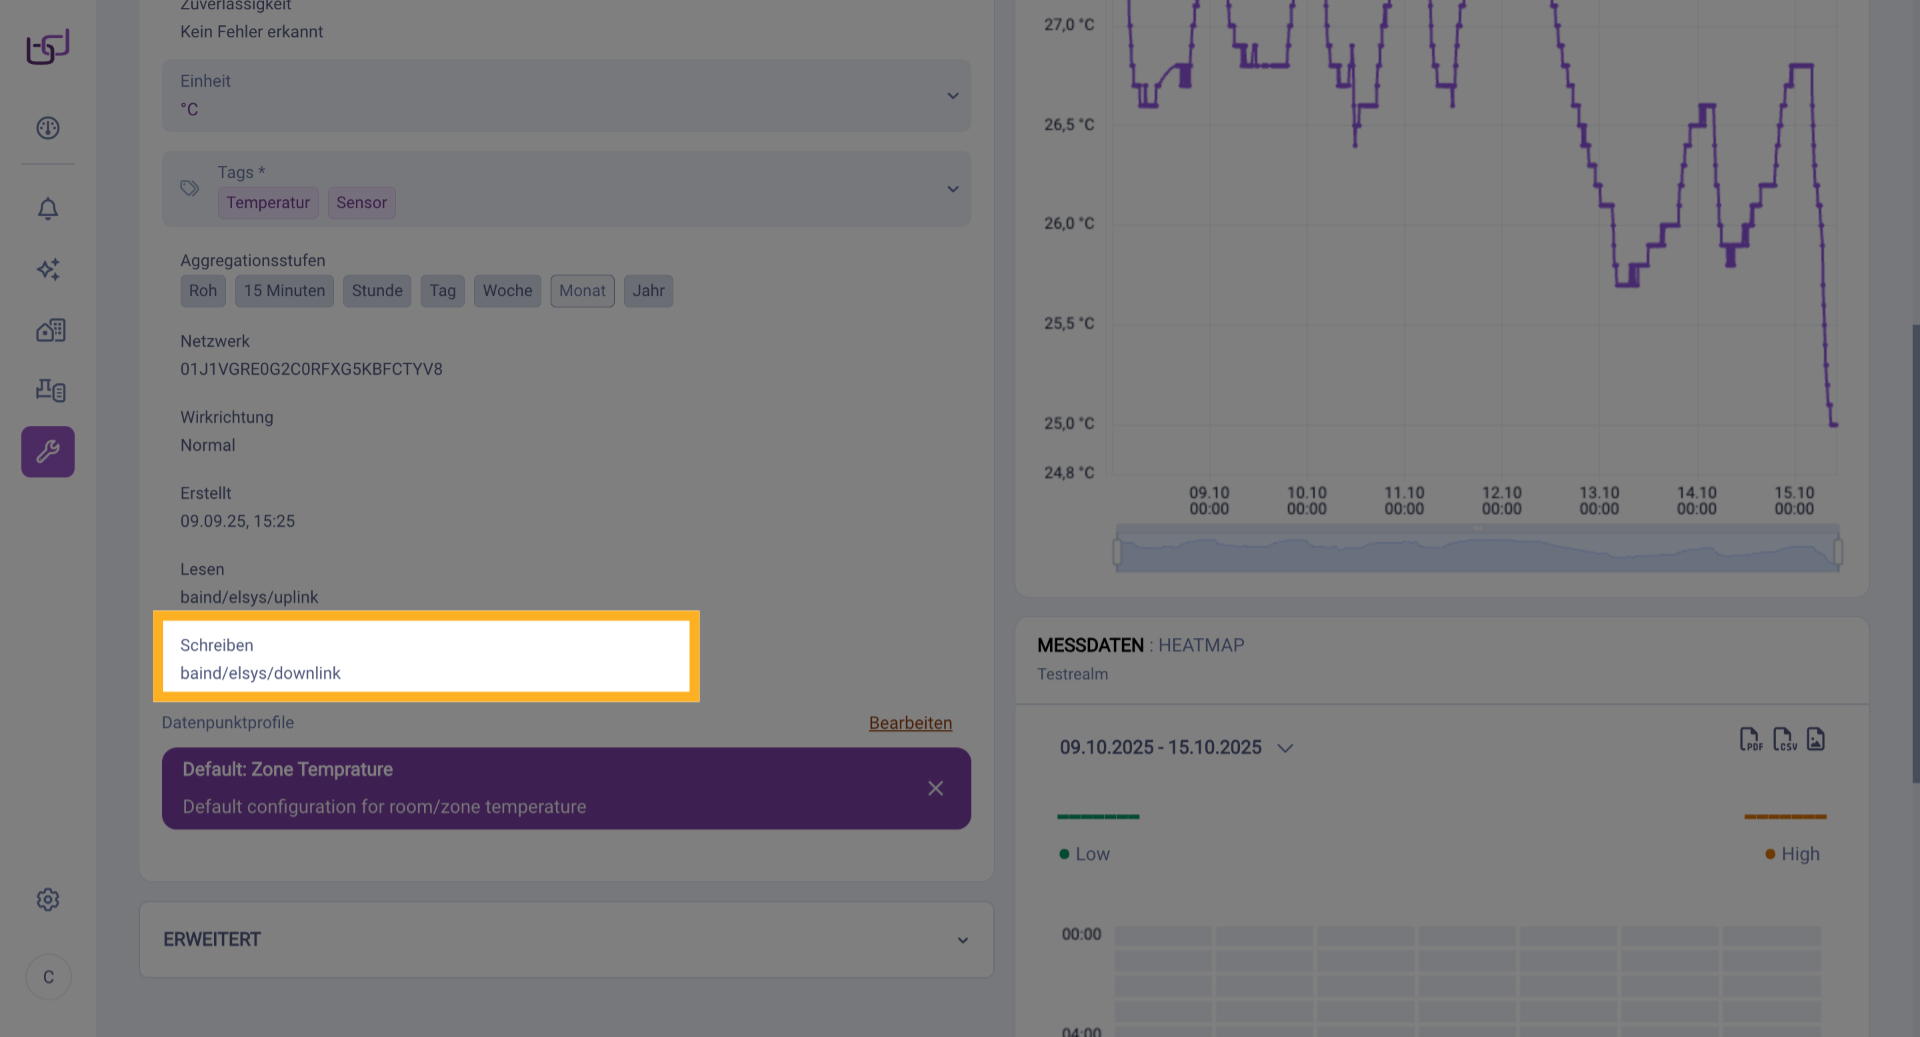Toggle the Monat aggregation level
Image resolution: width=1920 pixels, height=1037 pixels.
pos(582,291)
